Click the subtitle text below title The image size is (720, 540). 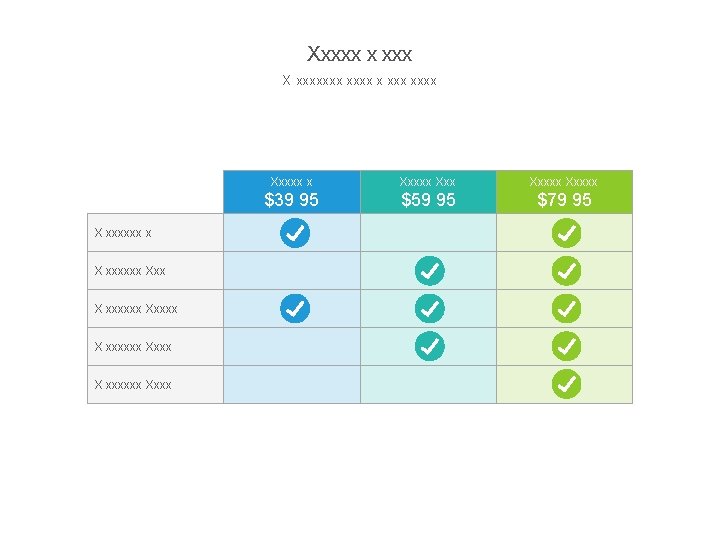click(360, 80)
